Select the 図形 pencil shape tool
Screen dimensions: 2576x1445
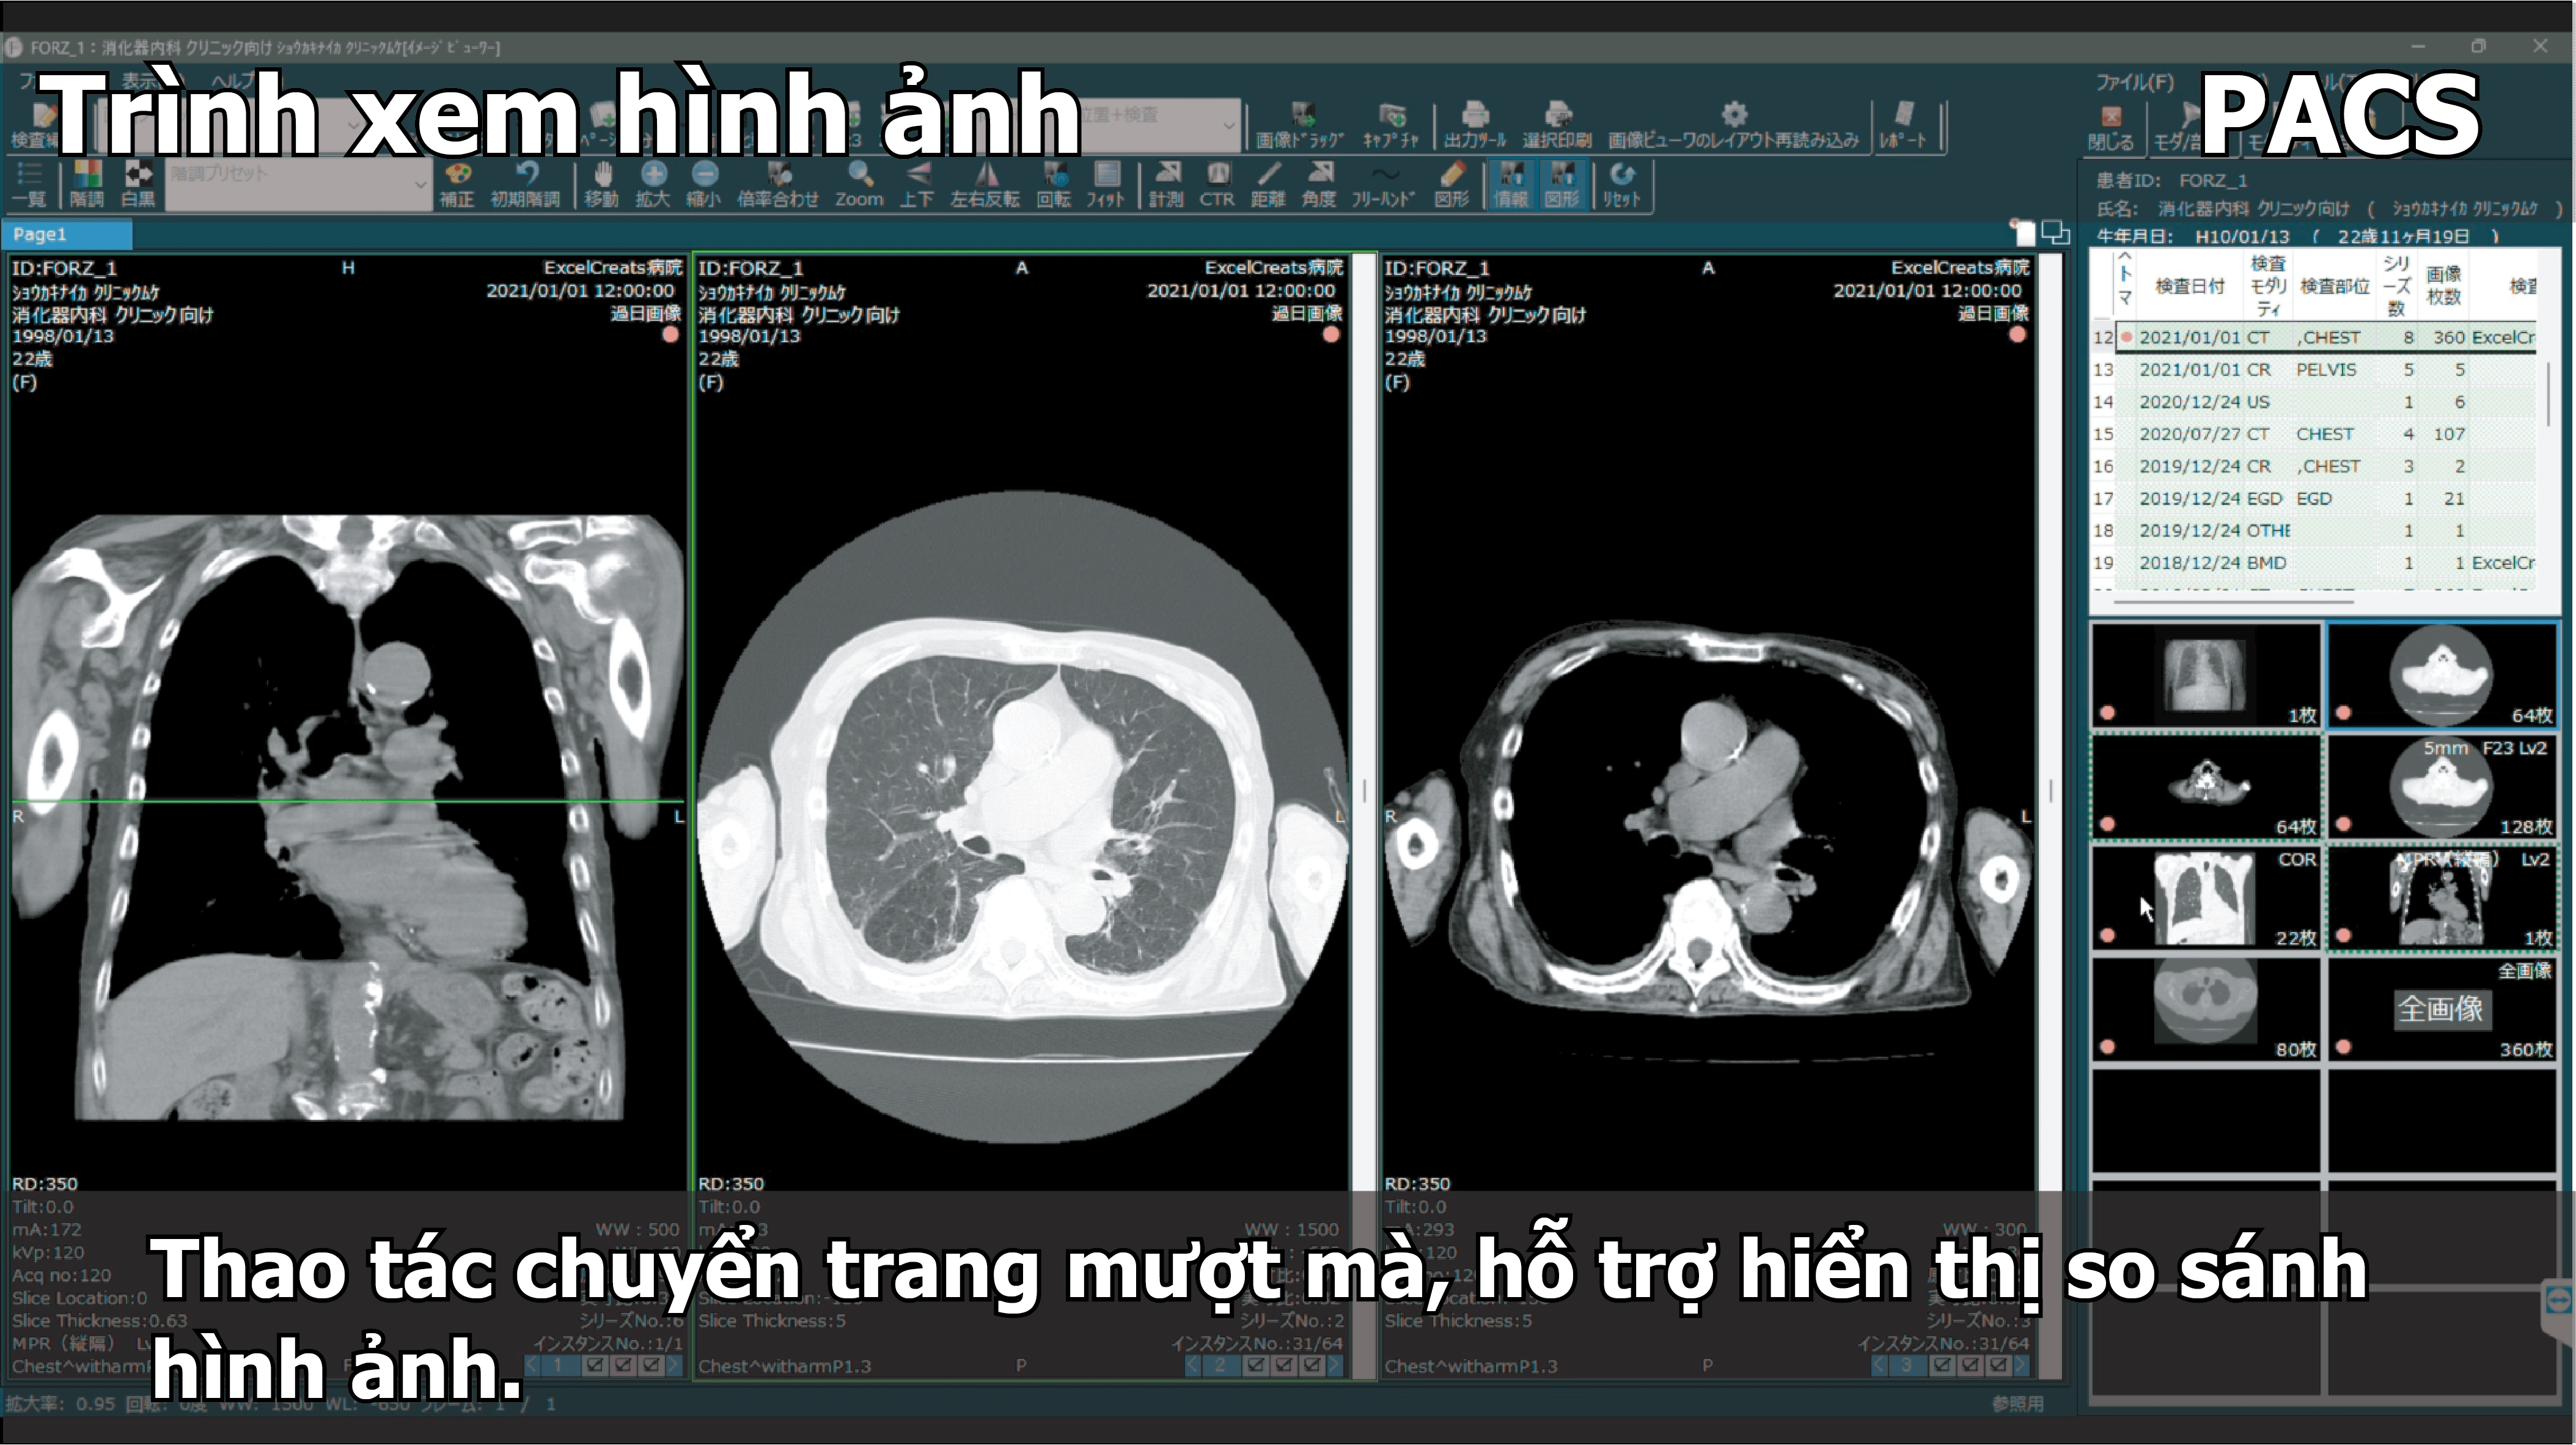point(1451,184)
